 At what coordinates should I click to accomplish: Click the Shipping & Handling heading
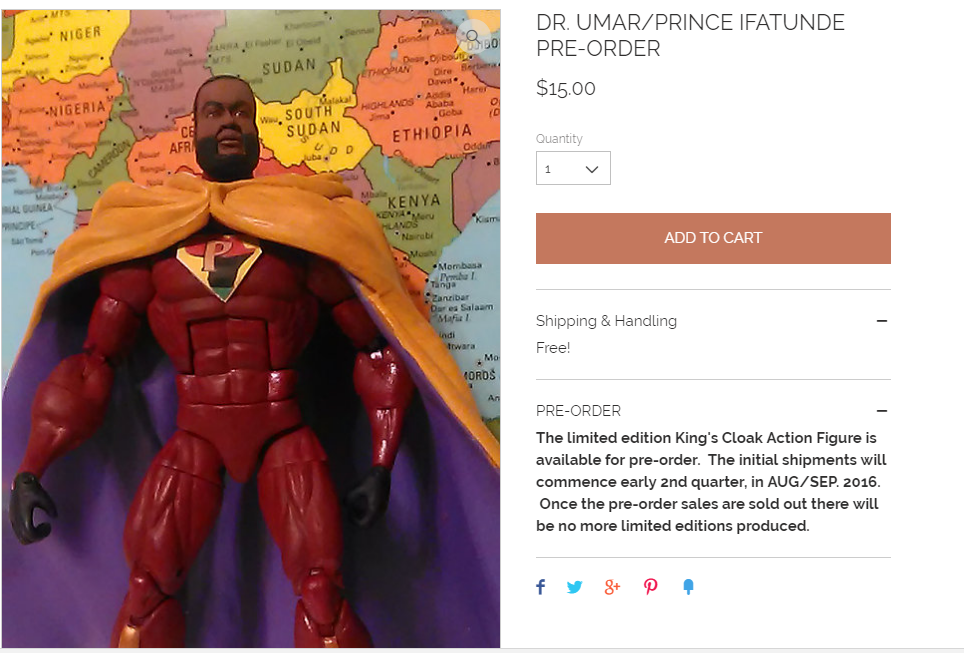click(606, 321)
